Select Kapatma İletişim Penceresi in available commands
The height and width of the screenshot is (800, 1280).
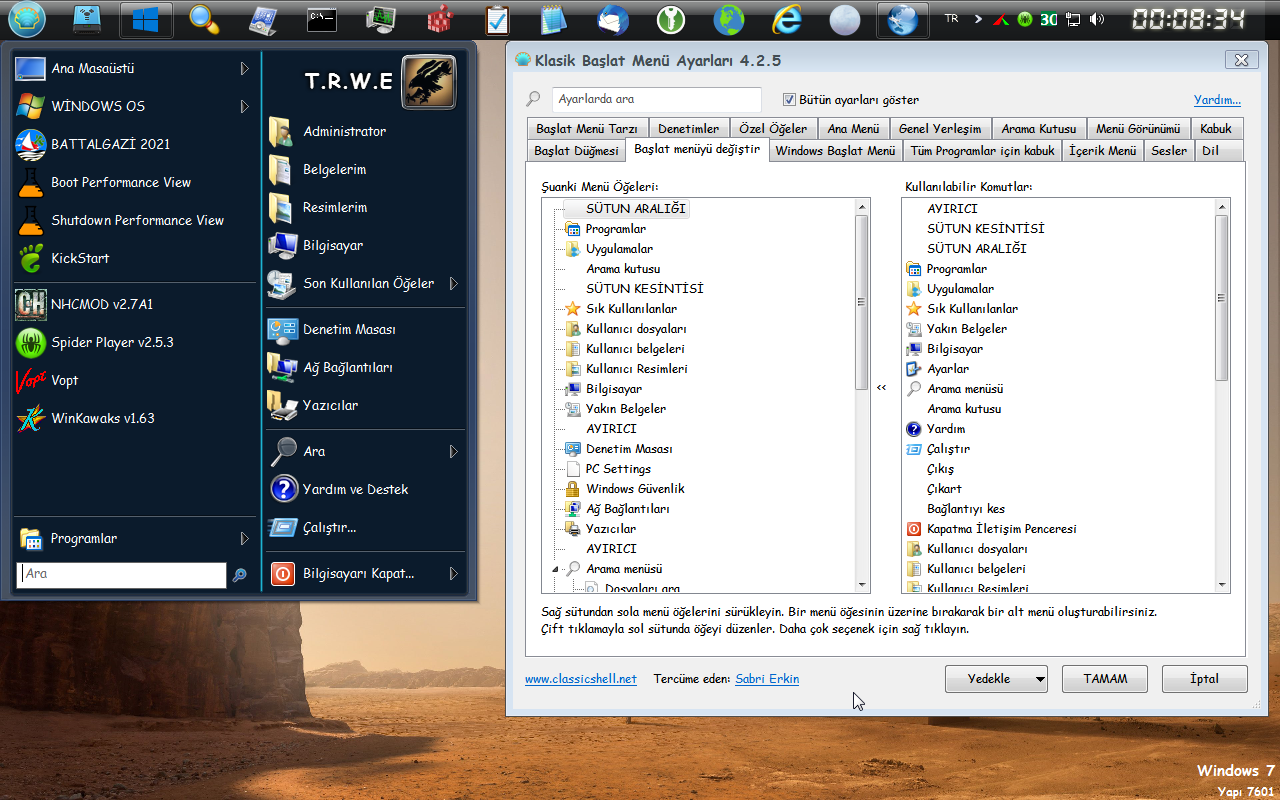1001,529
